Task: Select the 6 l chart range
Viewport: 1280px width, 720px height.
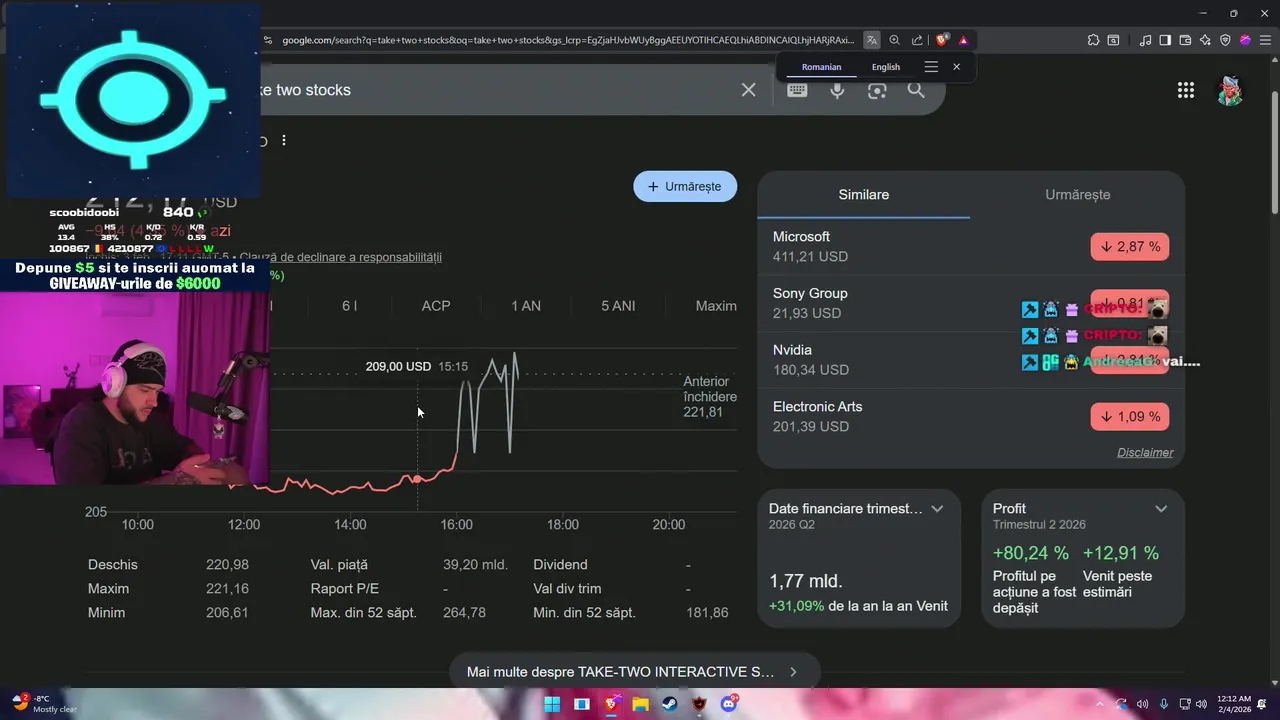Action: click(349, 306)
